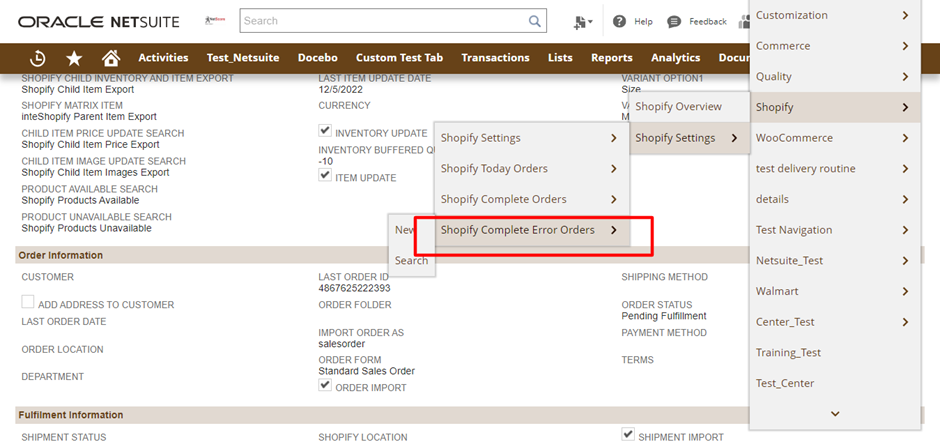Choose Shopify Complete Error Orders entry
Viewport: 940px width, 442px height.
pos(531,230)
